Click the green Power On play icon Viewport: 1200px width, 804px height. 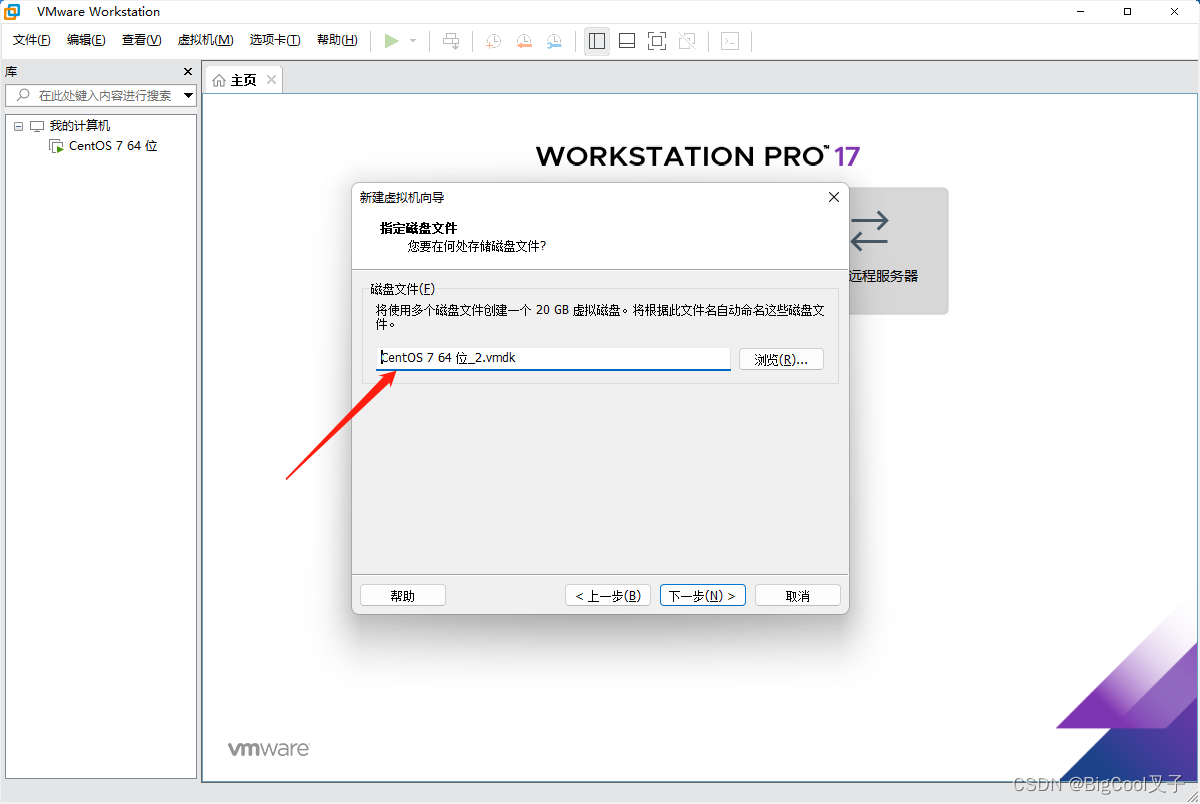coord(391,41)
